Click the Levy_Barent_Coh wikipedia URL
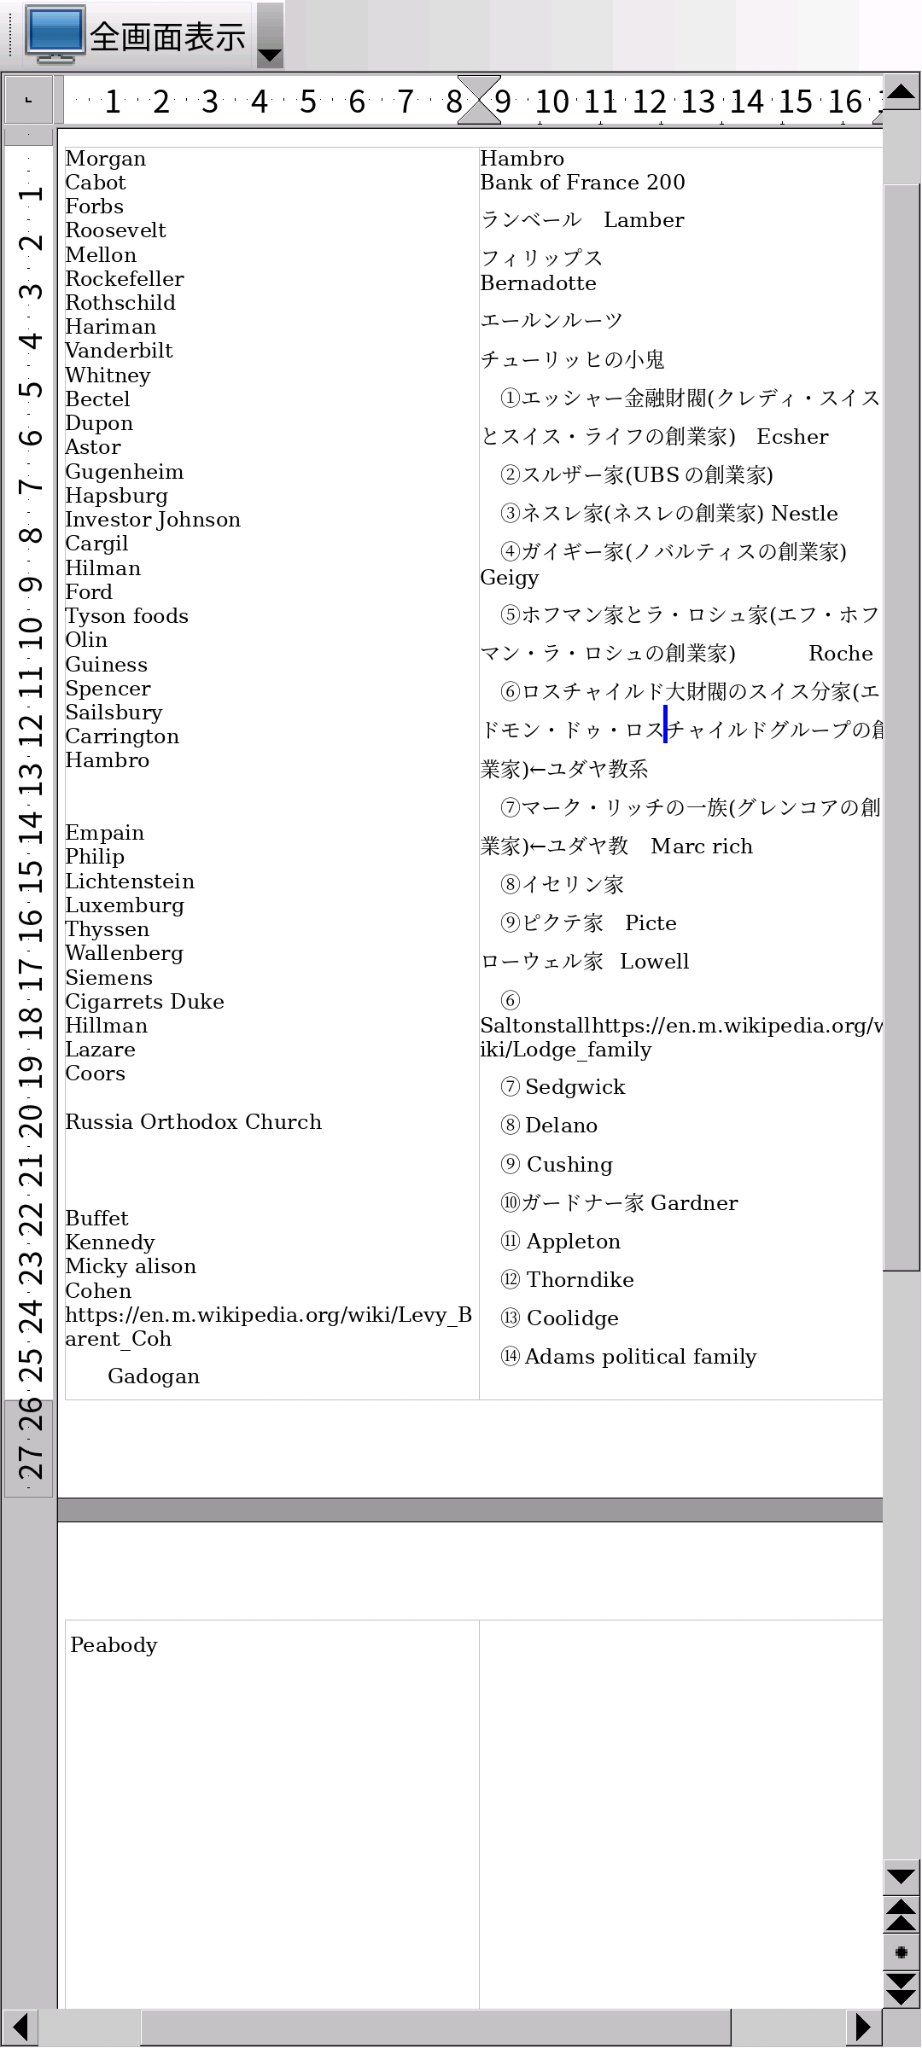This screenshot has height=2048, width=922. 268,1327
